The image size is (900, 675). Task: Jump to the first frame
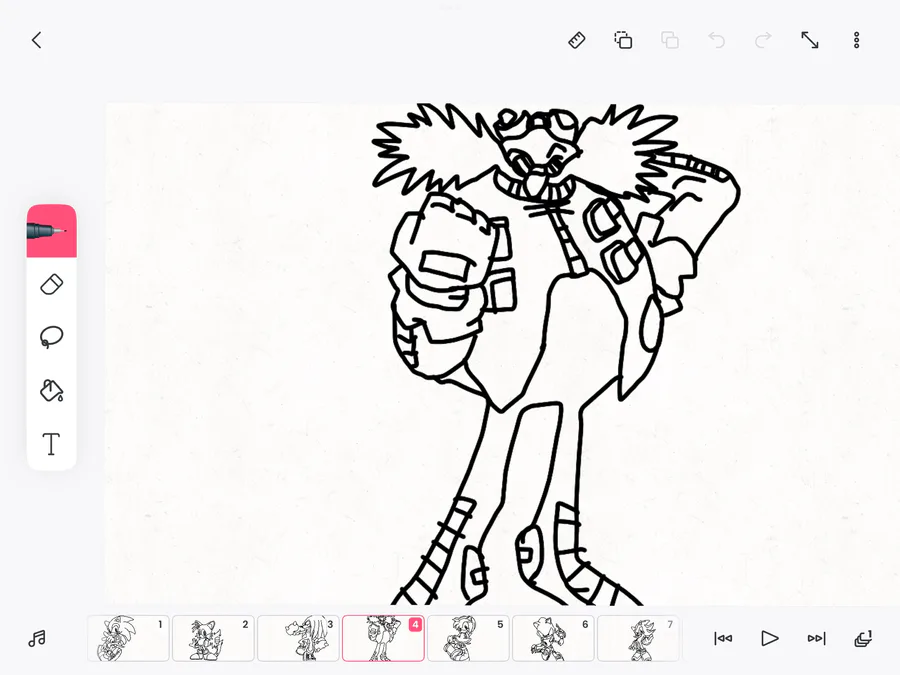pyautogui.click(x=723, y=638)
